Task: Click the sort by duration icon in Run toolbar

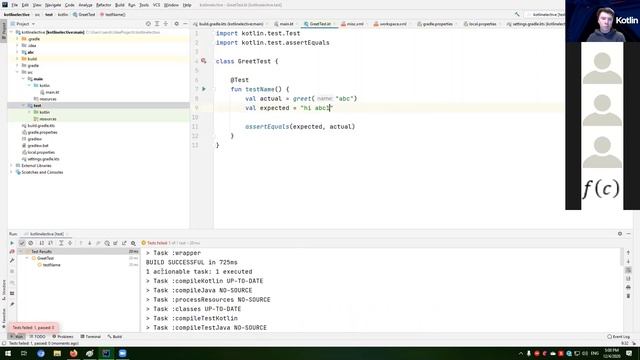Action: [51, 243]
